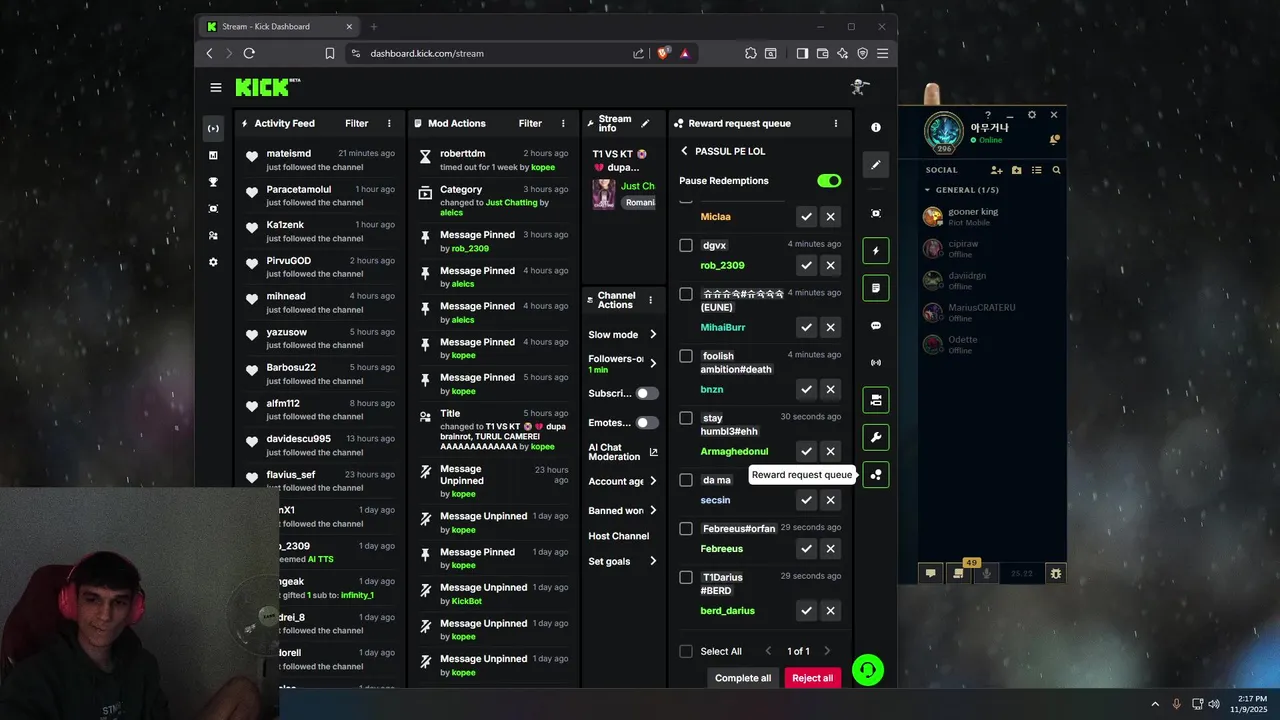Viewport: 1280px width, 720px height.
Task: Open Host Channel action
Action: [619, 536]
